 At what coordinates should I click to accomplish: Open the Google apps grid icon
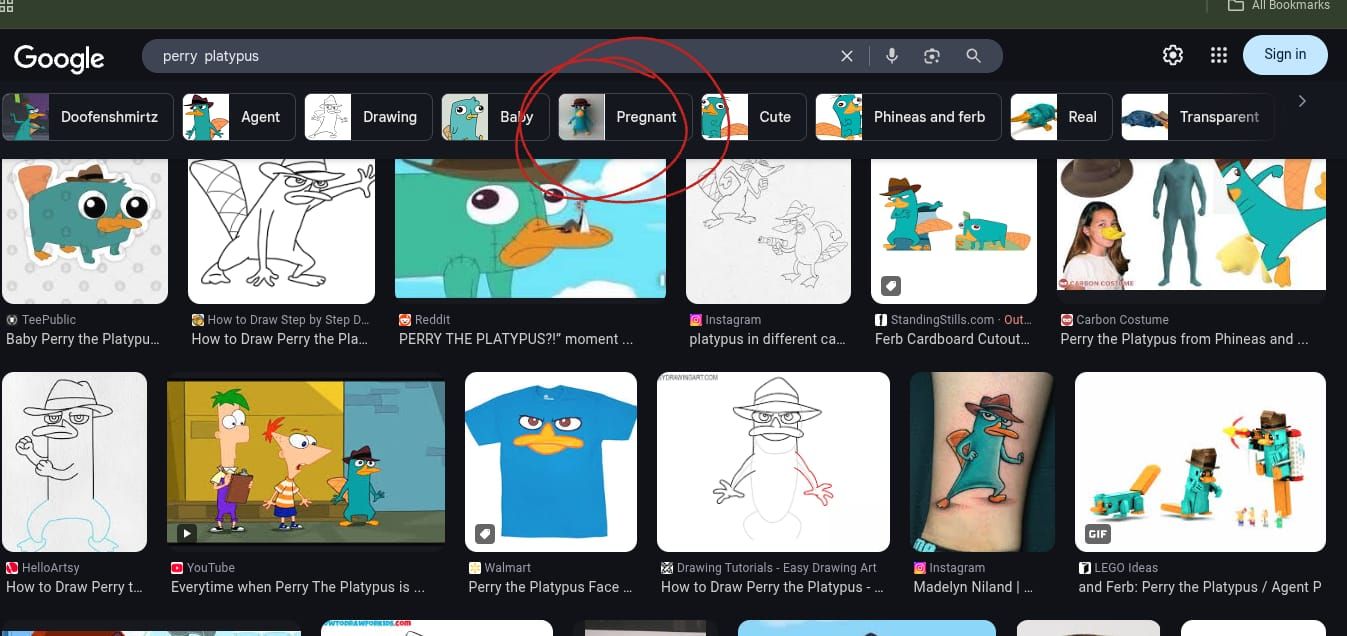pyautogui.click(x=1218, y=55)
